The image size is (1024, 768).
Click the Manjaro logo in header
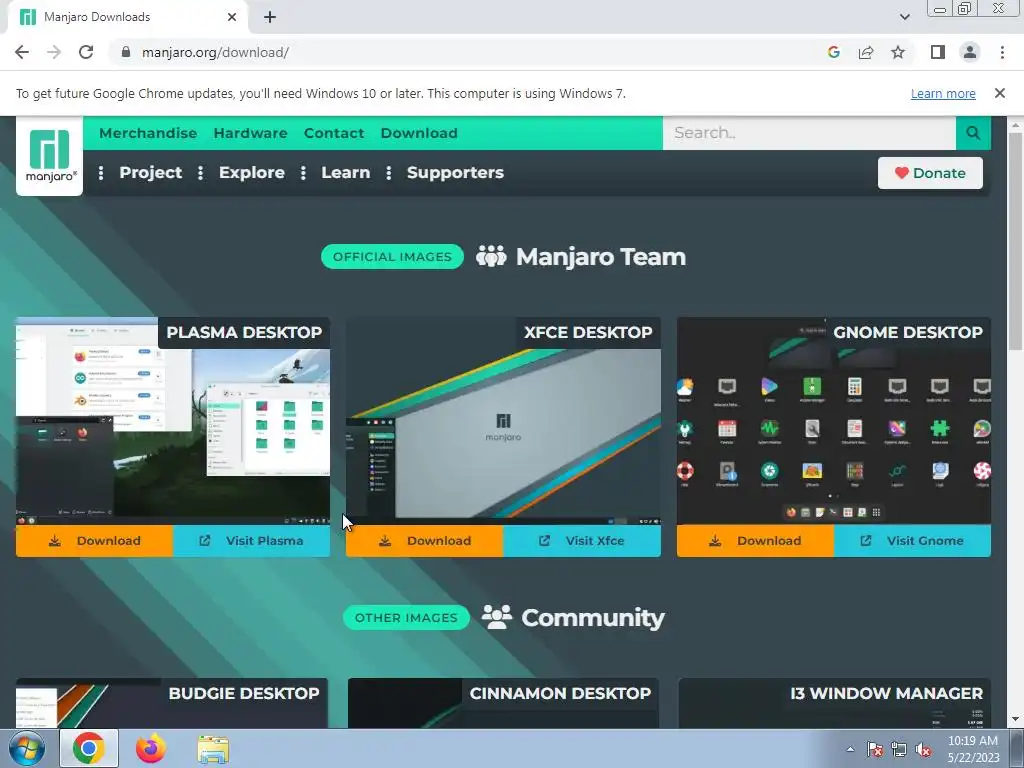pyautogui.click(x=50, y=156)
